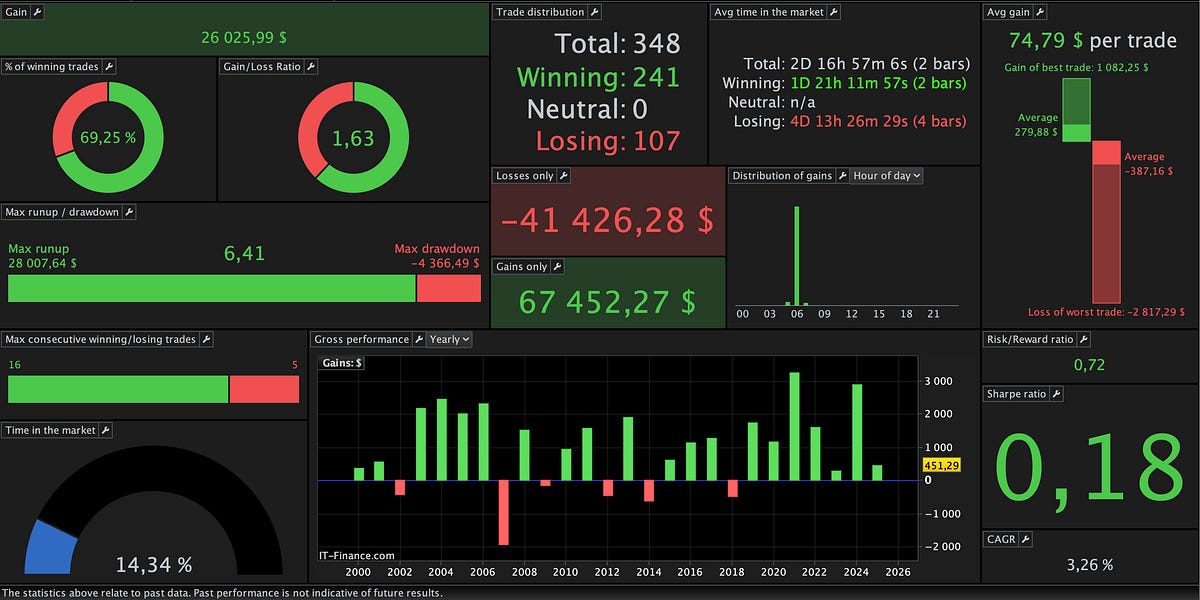
Task: Click the 14,34 % time in market value
Action: click(153, 565)
